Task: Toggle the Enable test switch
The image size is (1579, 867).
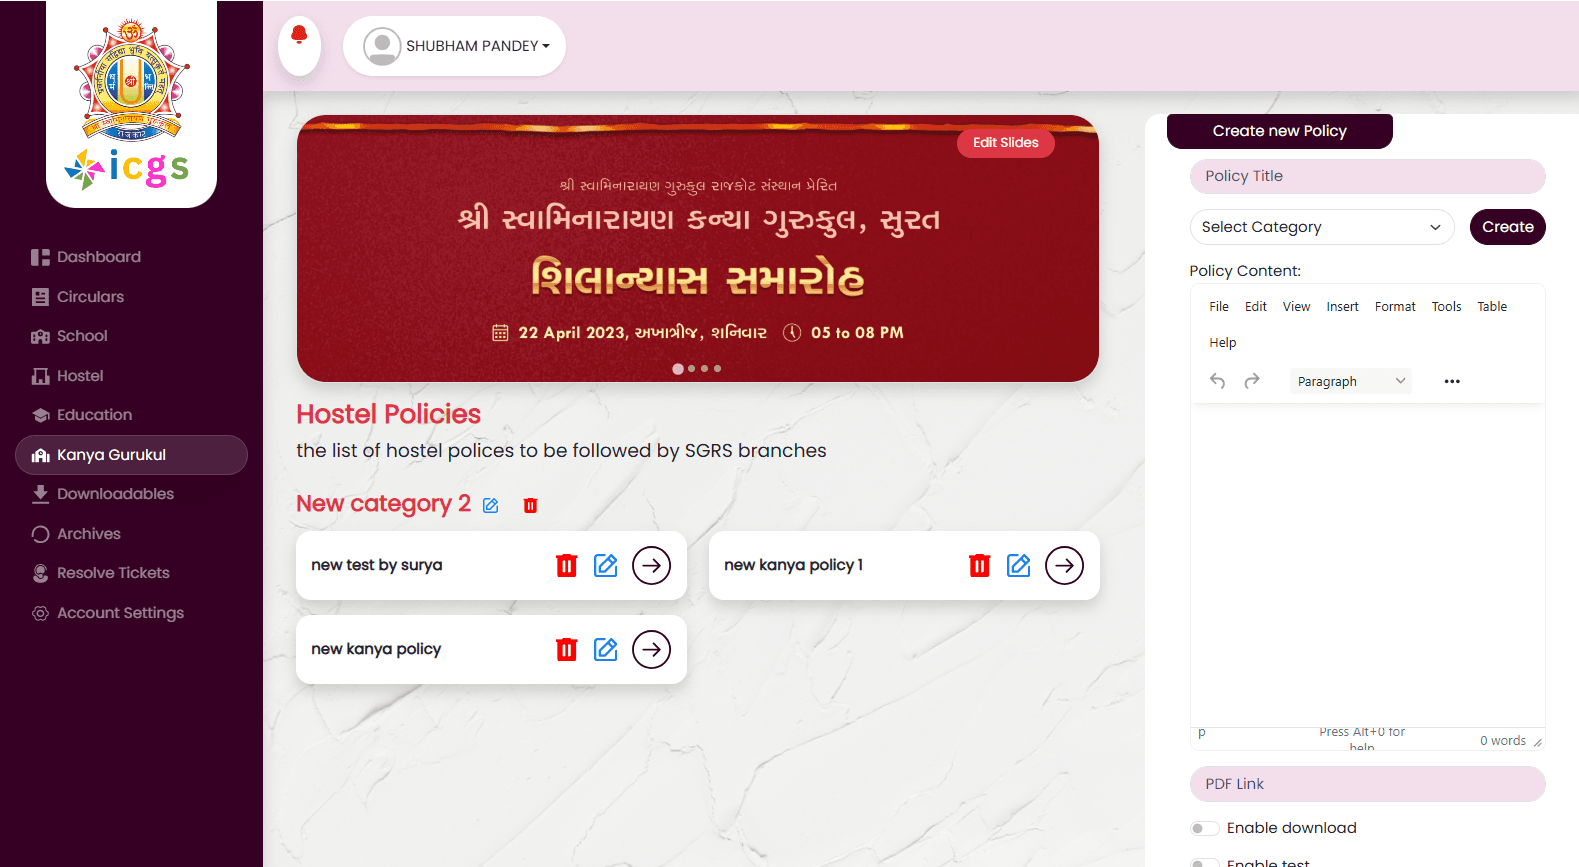Action: coord(1204,862)
